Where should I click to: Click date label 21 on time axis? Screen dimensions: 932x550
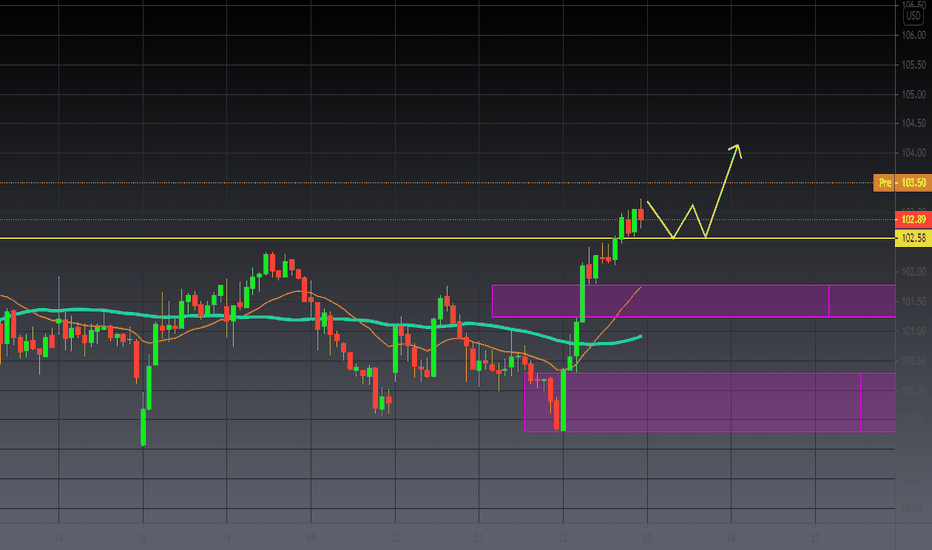[x=479, y=538]
